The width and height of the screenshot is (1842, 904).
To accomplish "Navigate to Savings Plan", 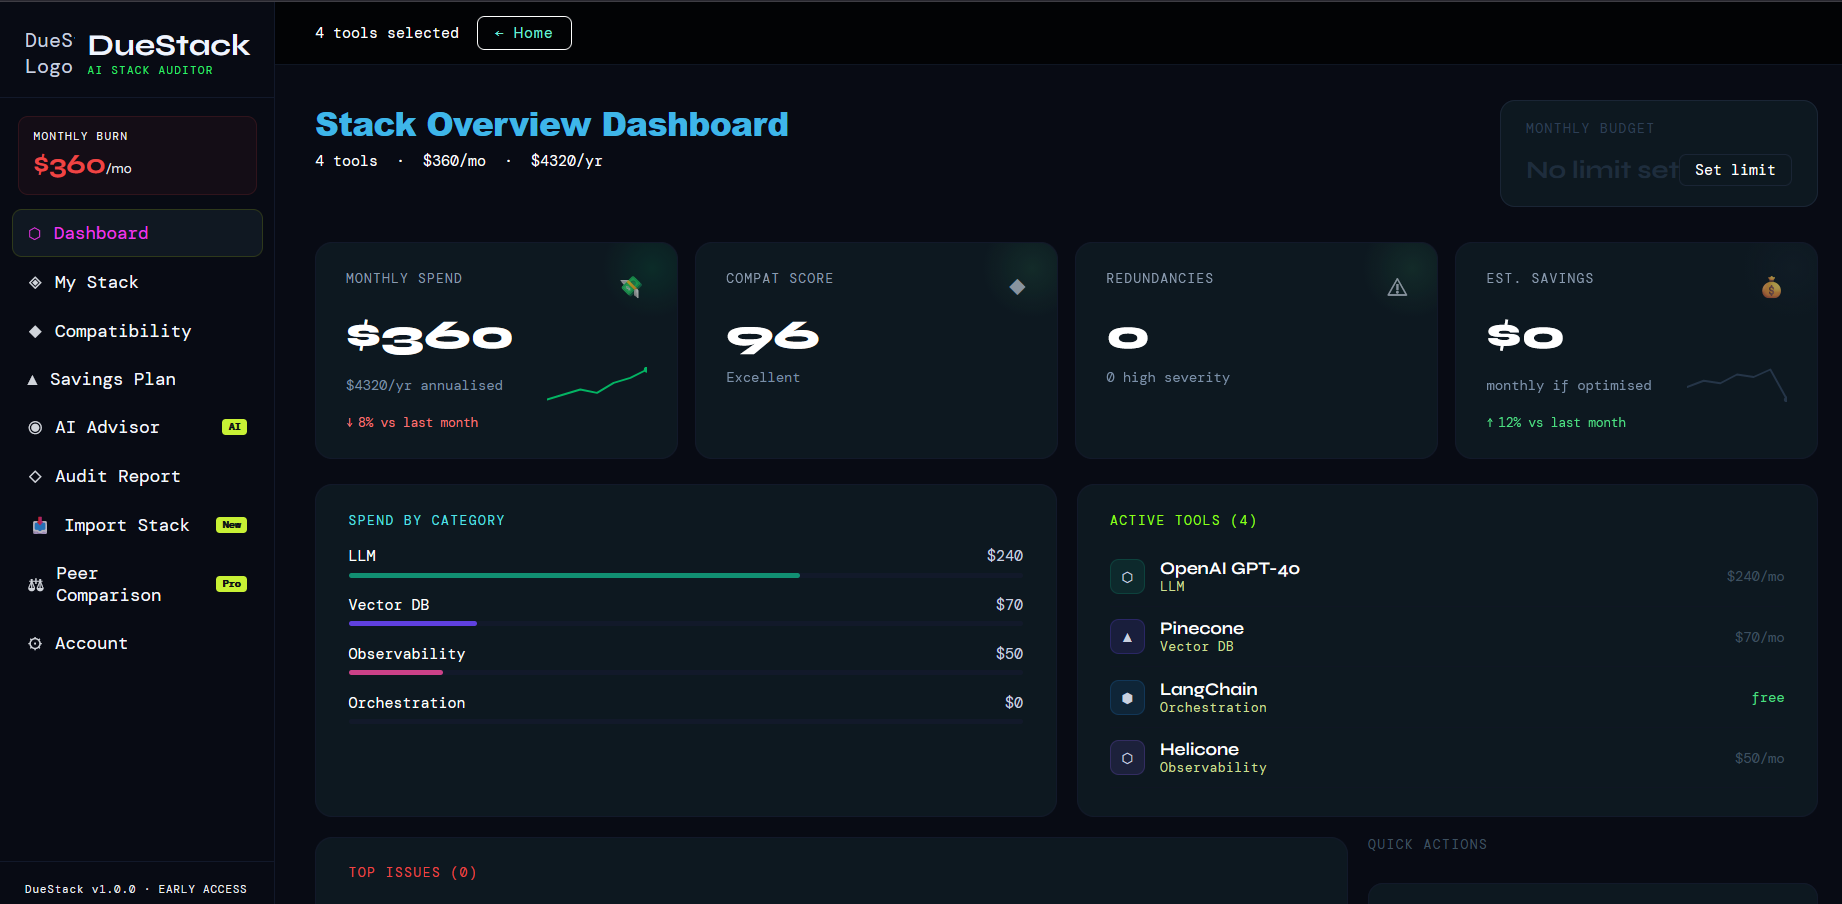I will point(137,380).
